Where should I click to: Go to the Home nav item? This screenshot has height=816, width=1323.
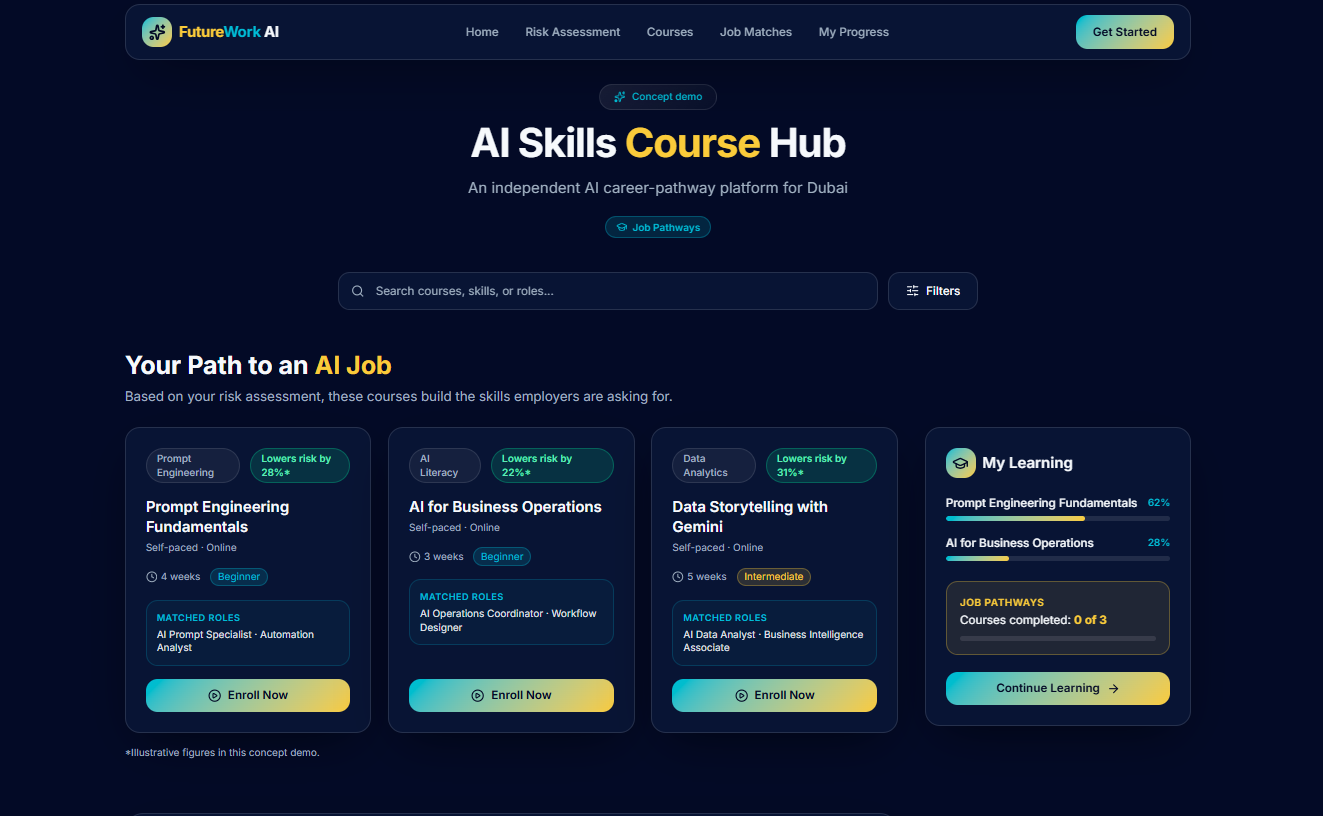[482, 32]
